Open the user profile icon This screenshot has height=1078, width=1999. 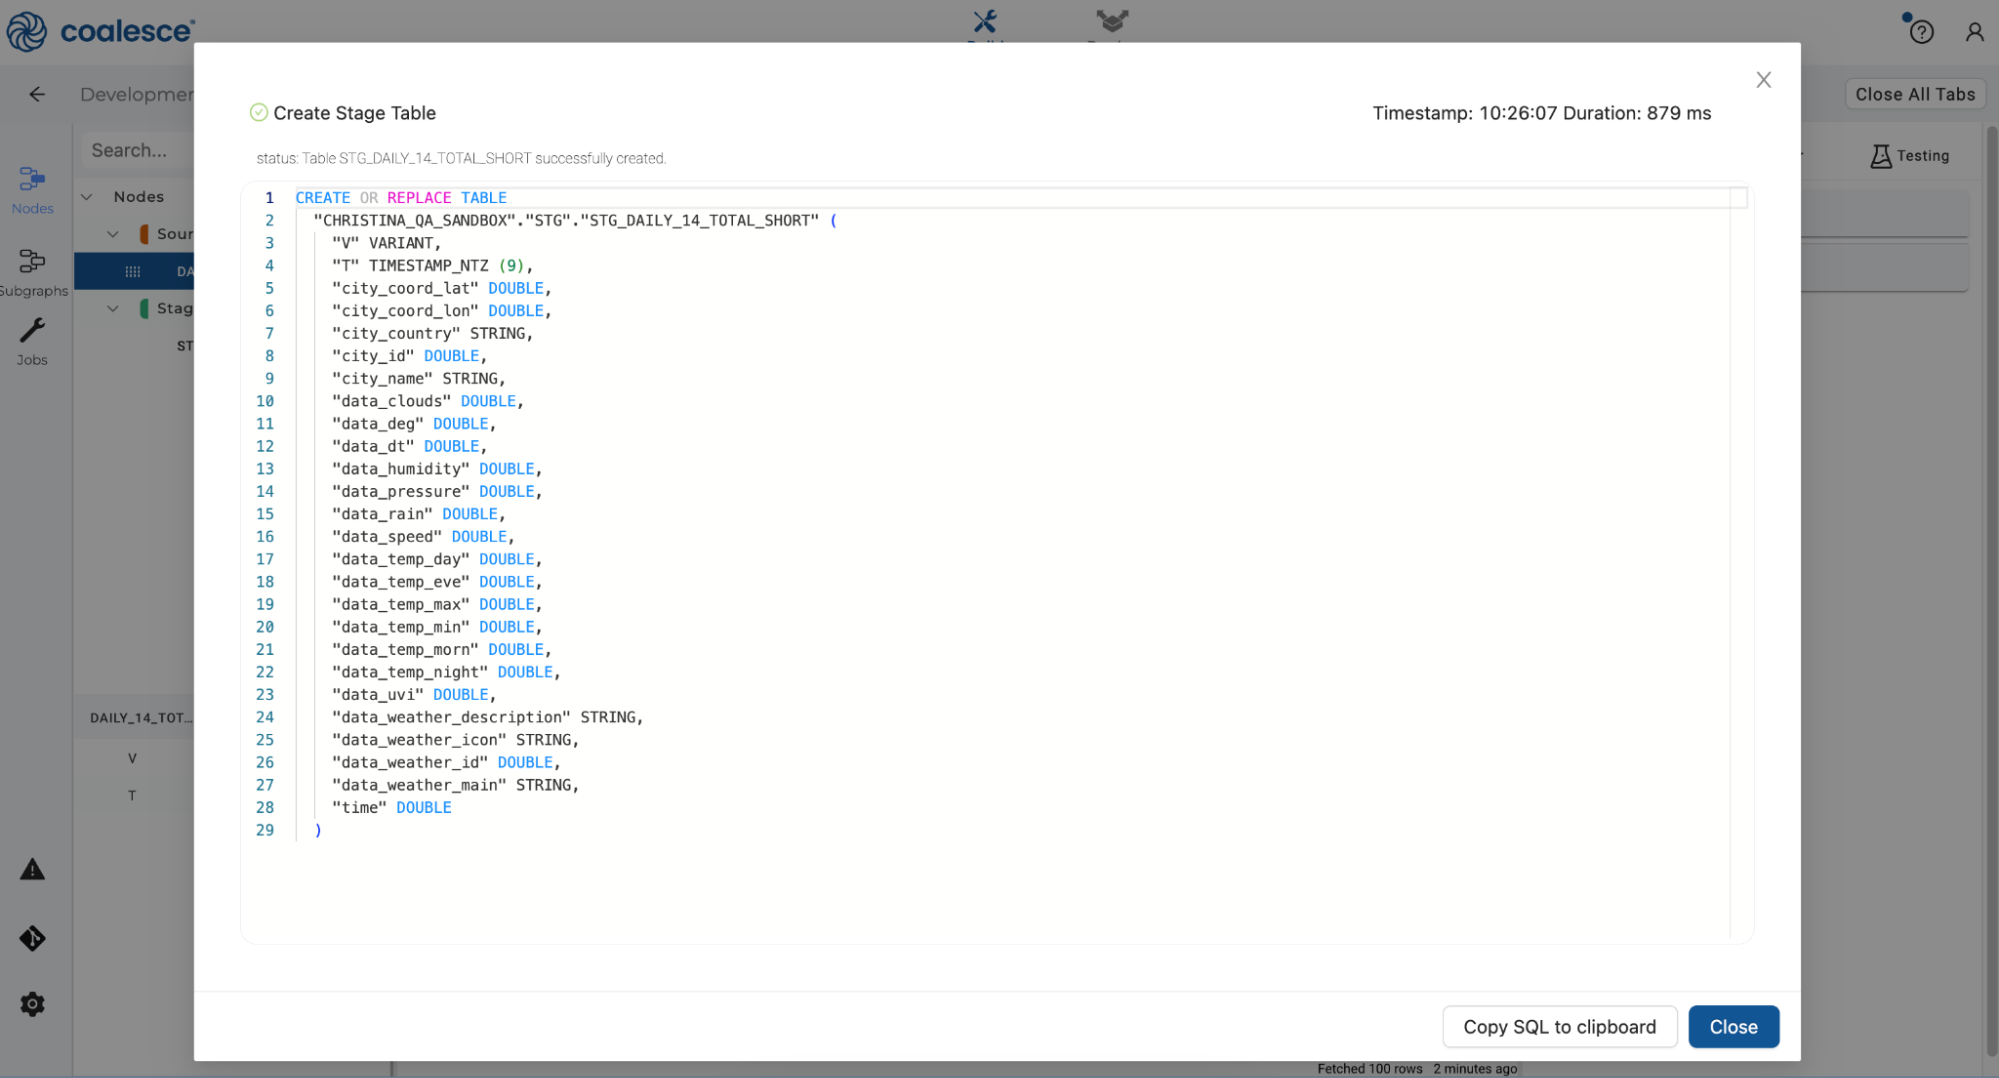click(x=1974, y=32)
